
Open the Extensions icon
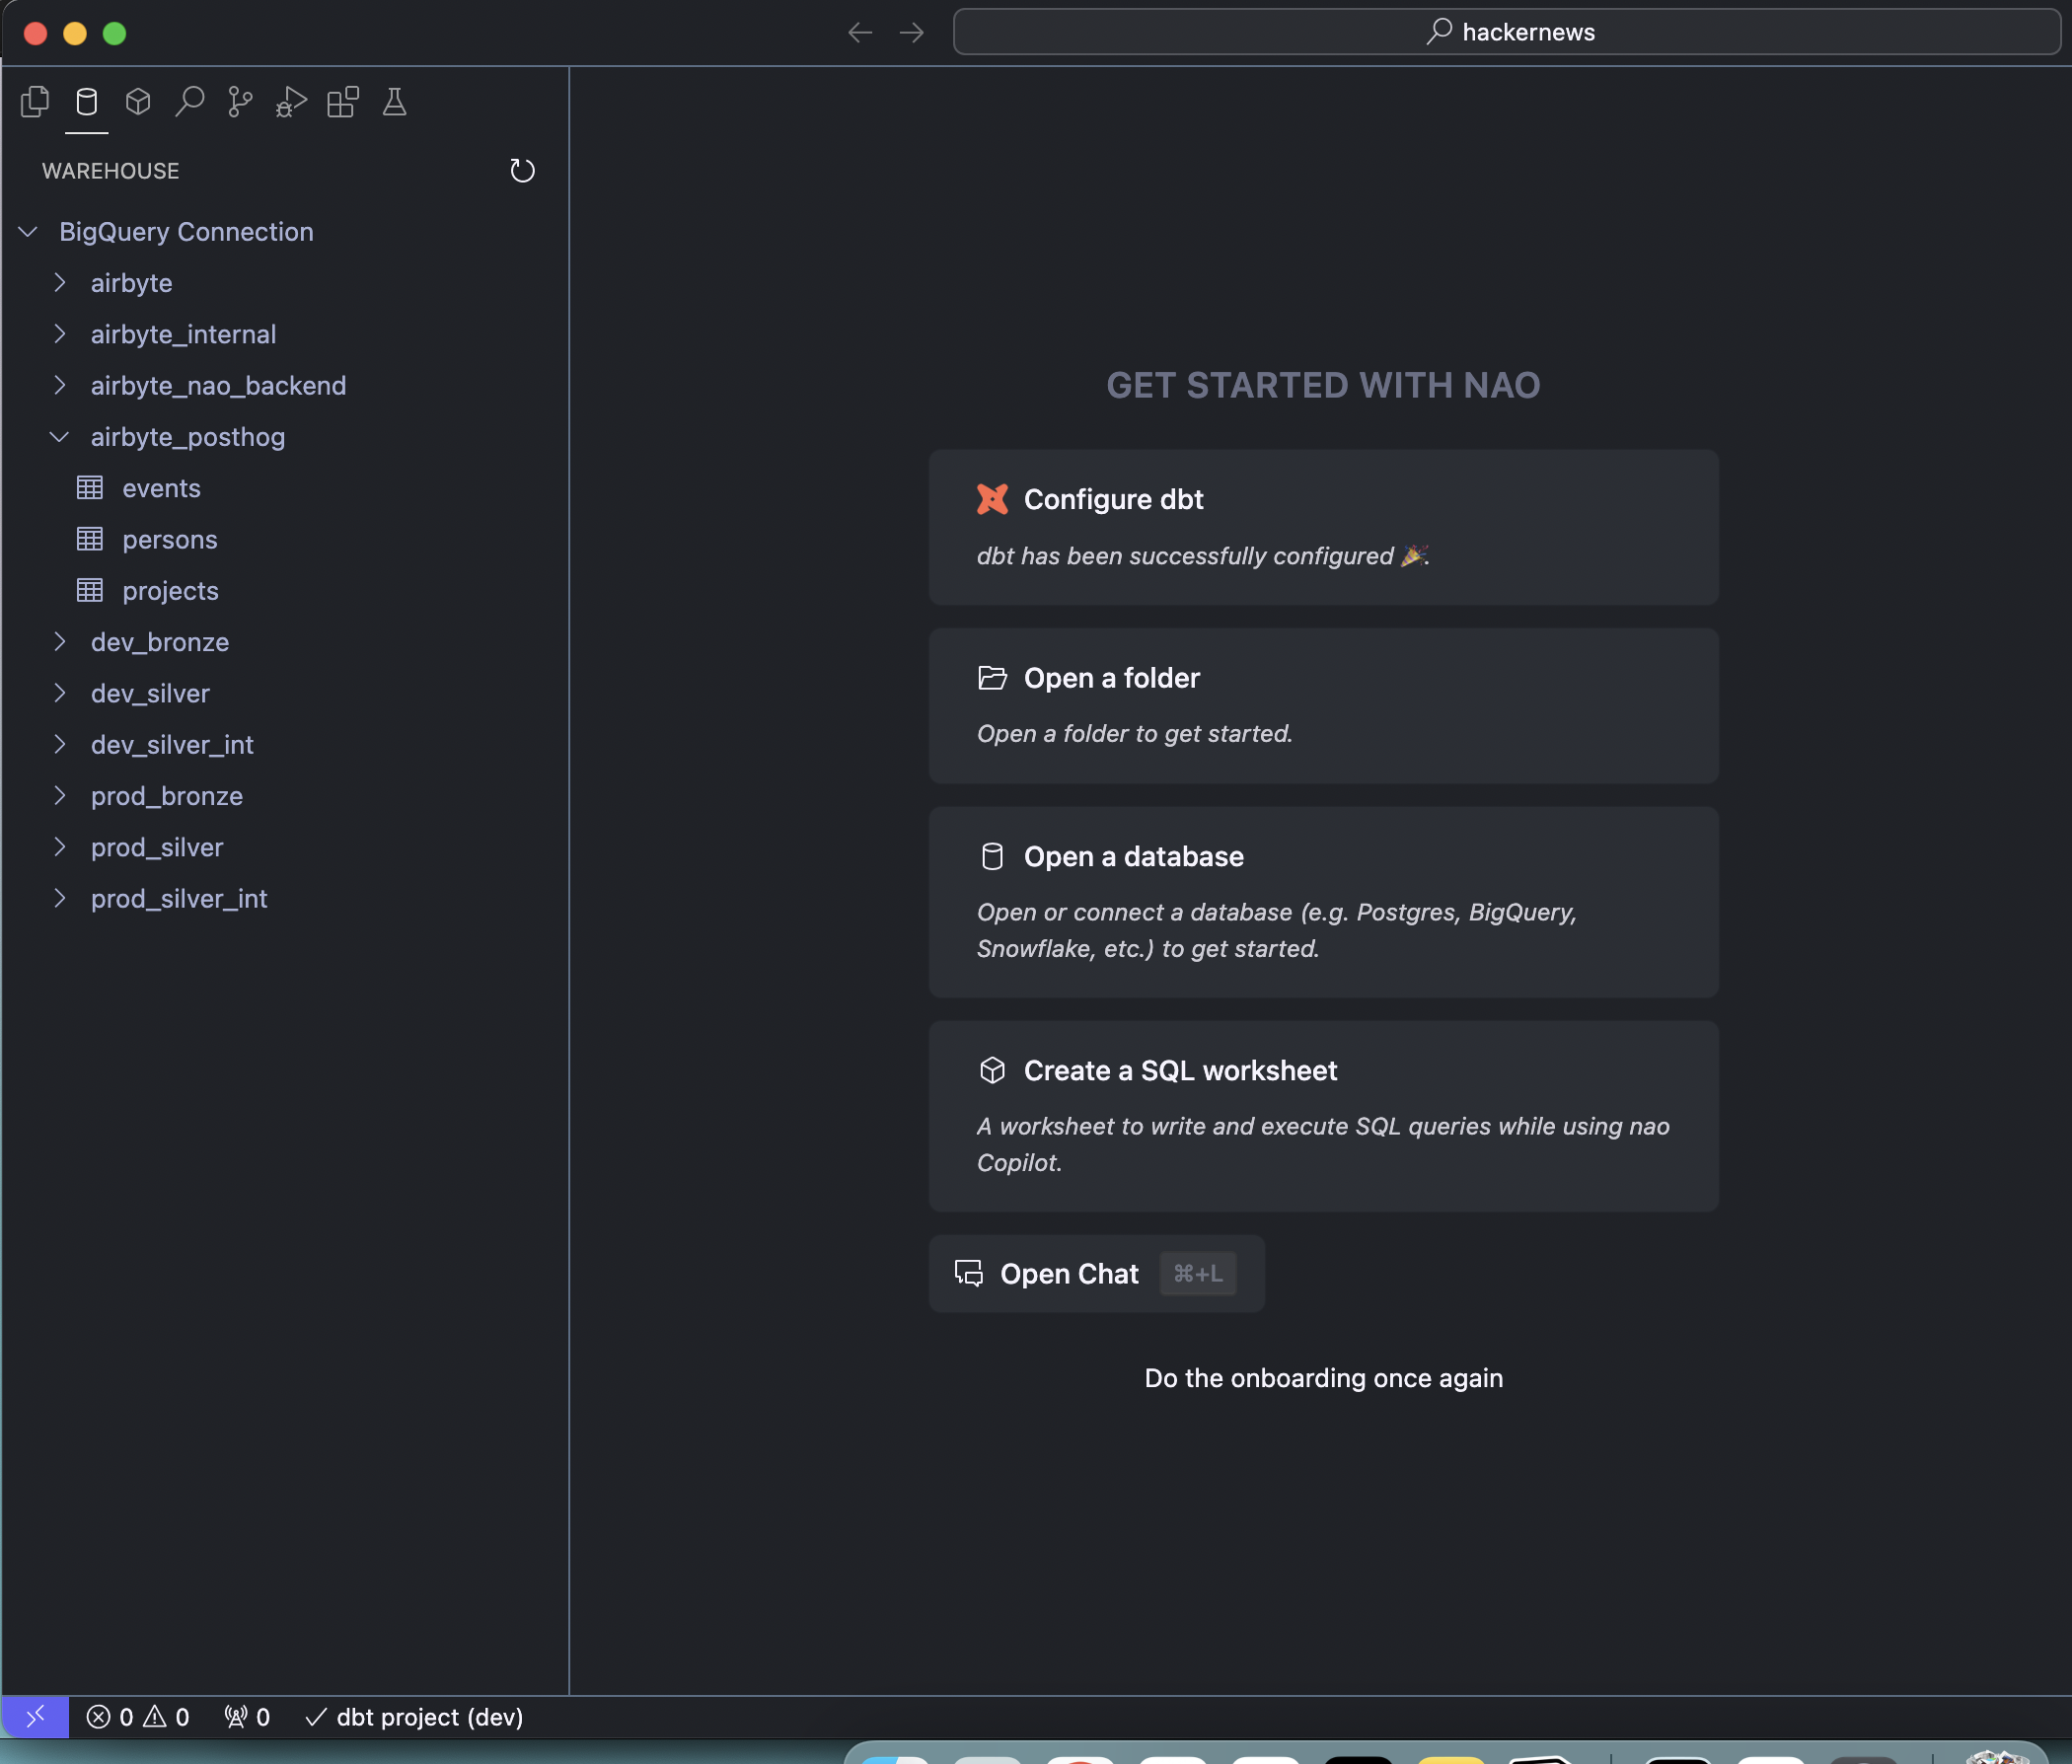point(343,102)
